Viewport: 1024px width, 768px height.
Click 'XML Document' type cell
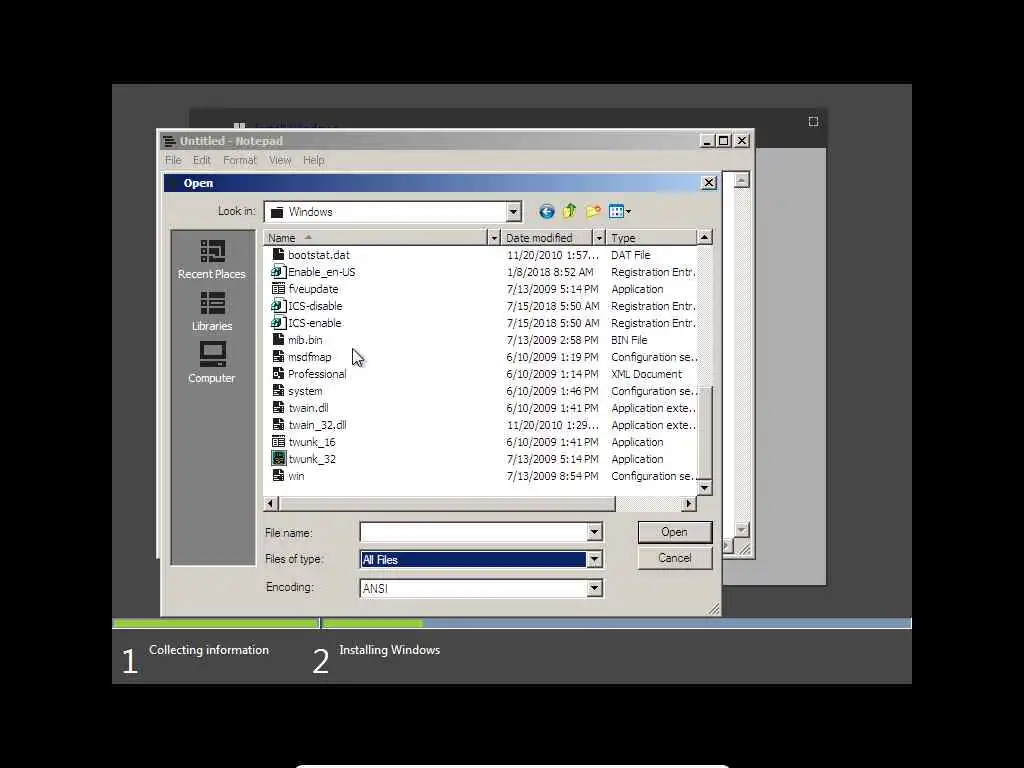click(647, 374)
